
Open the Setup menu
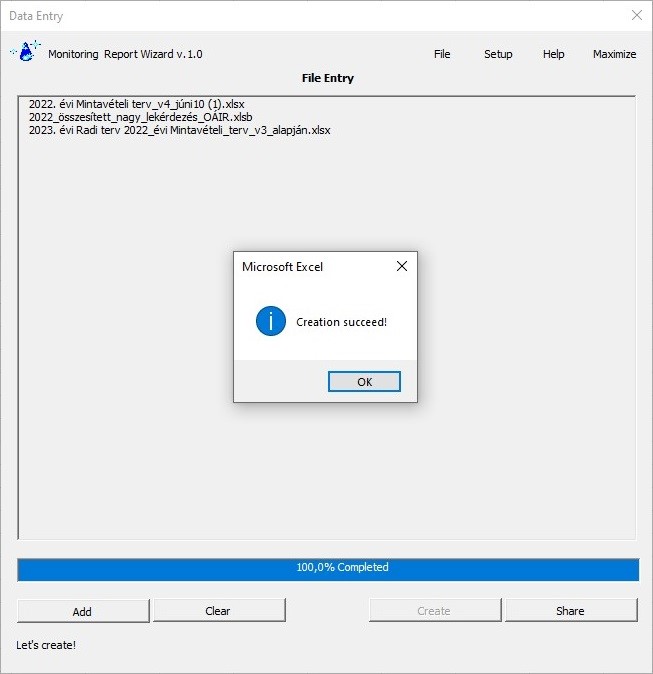498,54
